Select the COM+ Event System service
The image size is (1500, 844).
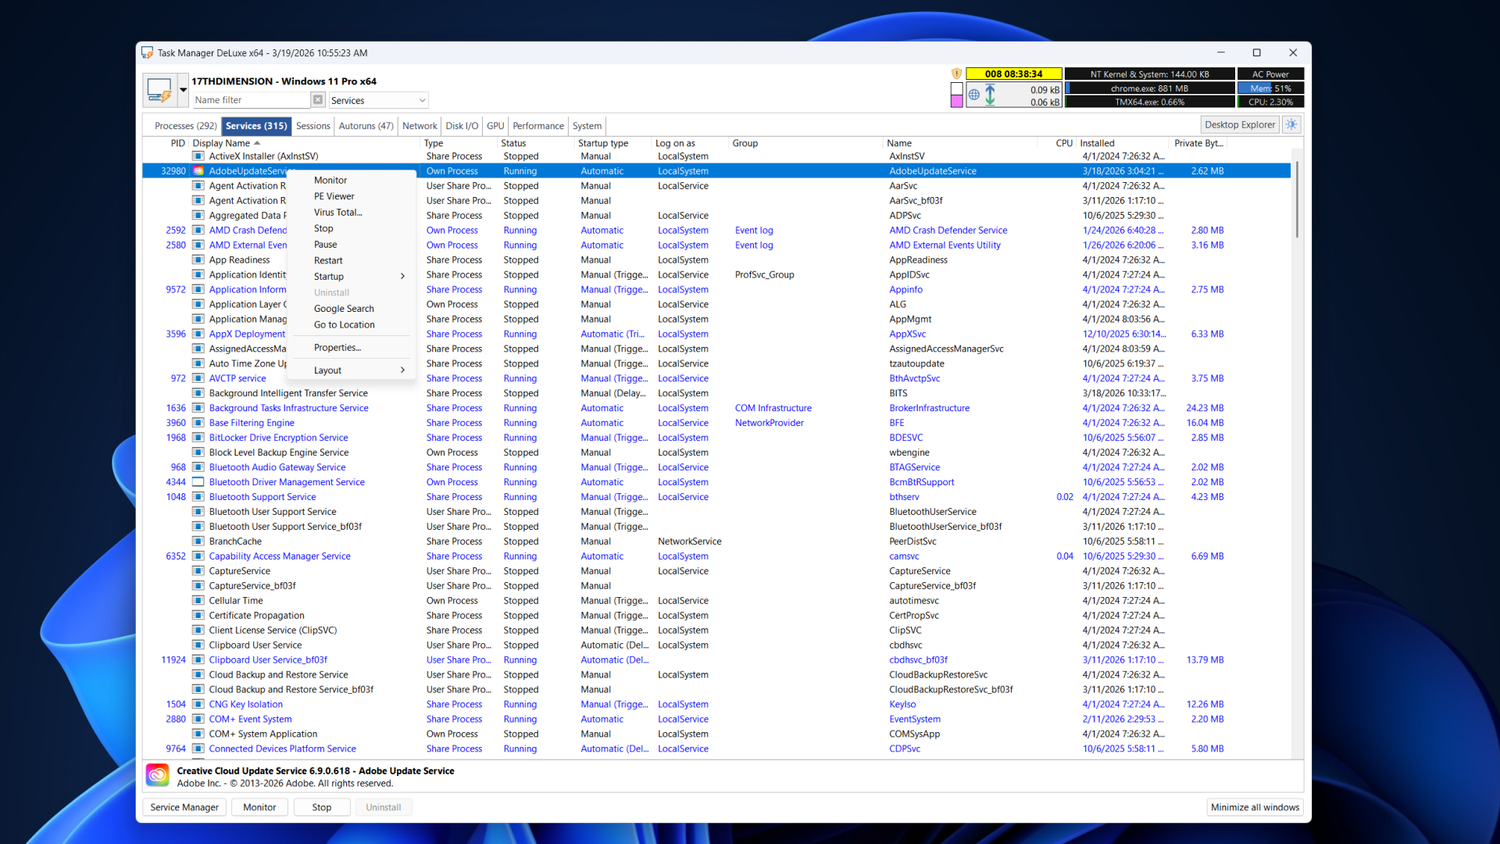[x=717, y=719]
